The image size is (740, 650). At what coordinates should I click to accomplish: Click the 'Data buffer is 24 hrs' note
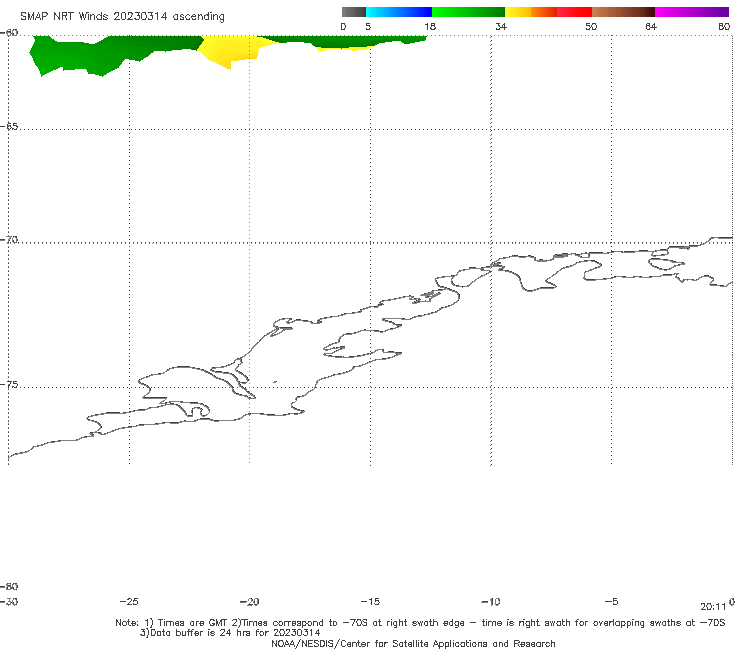[230, 633]
